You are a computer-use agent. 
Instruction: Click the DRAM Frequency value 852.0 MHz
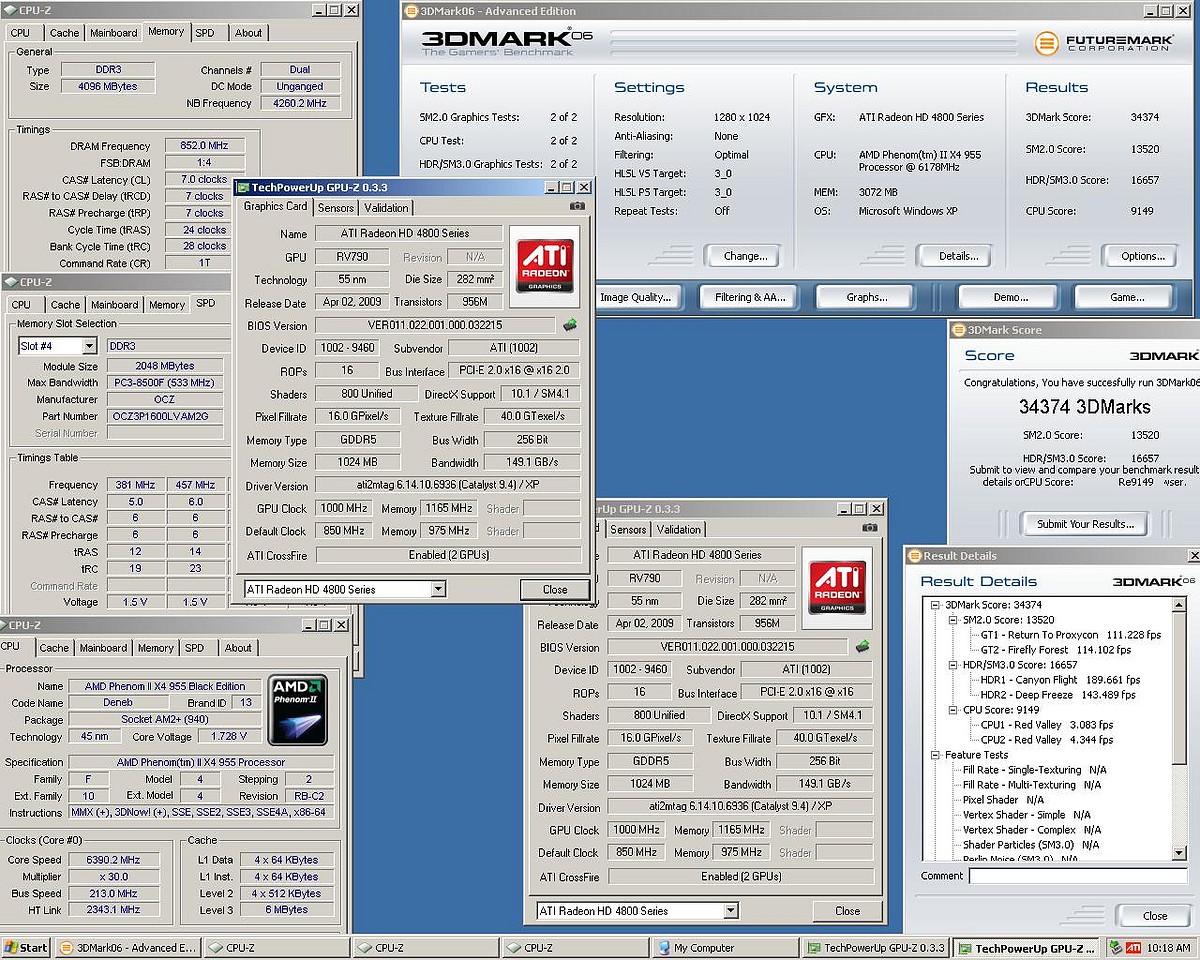click(x=205, y=146)
